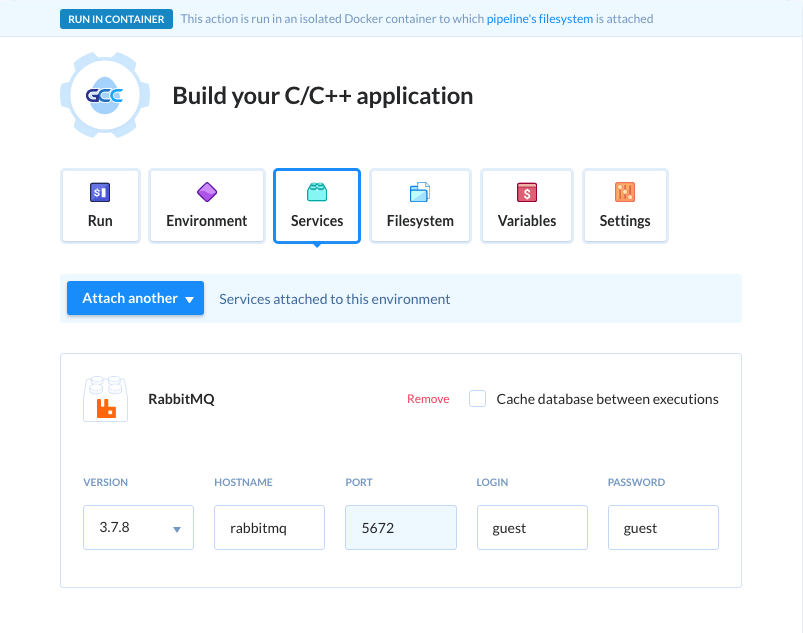Screen dimensions: 803x633
Task: Click the Filesystem folder icon
Action: [x=420, y=193]
